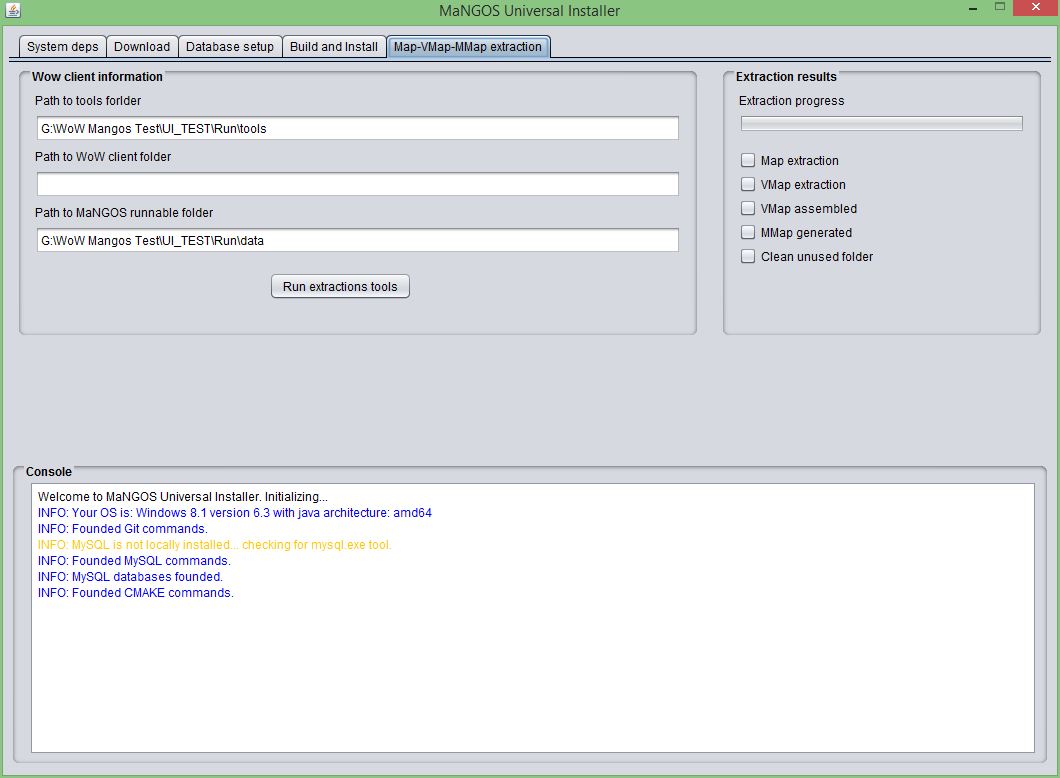Focus the Path to tools folder field

(x=358, y=128)
